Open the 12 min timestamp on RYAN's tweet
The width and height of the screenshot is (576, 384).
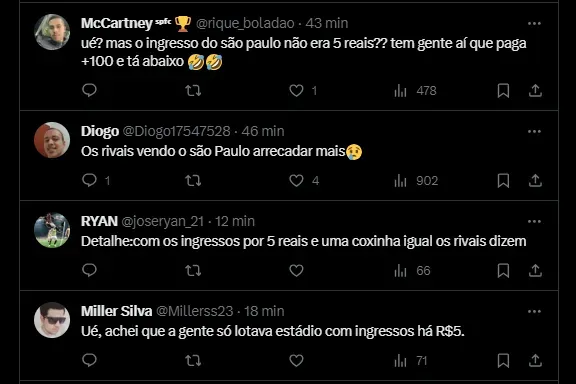click(x=235, y=221)
